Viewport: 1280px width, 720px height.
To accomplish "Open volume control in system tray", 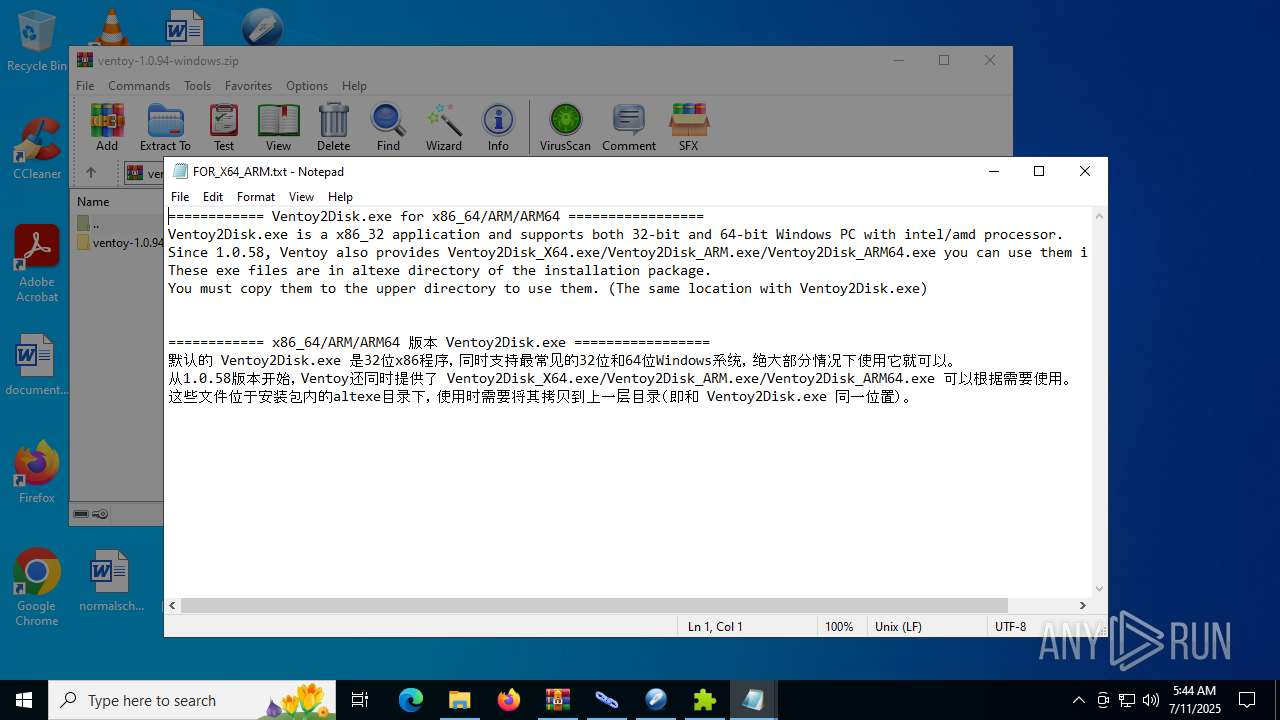I will (1150, 700).
